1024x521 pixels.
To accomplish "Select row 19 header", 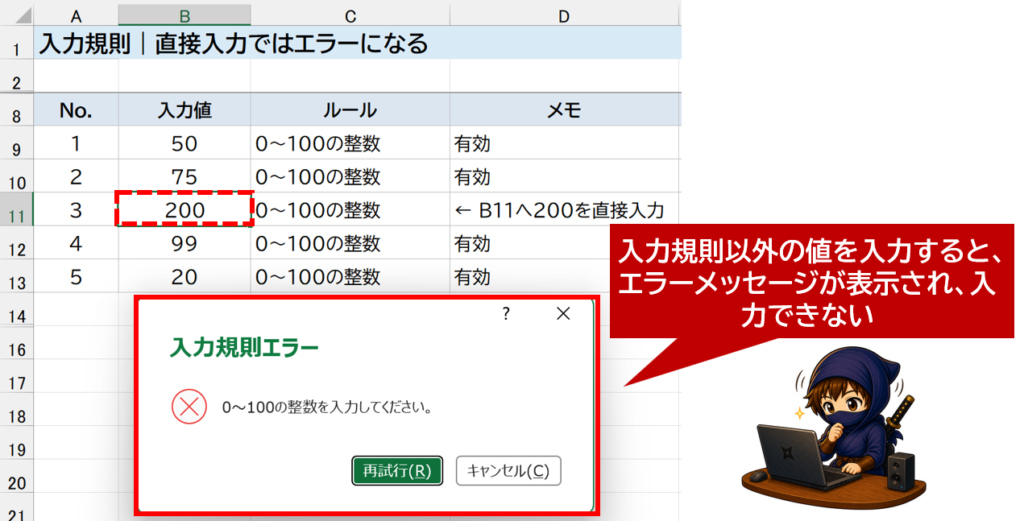I will pos(17,443).
